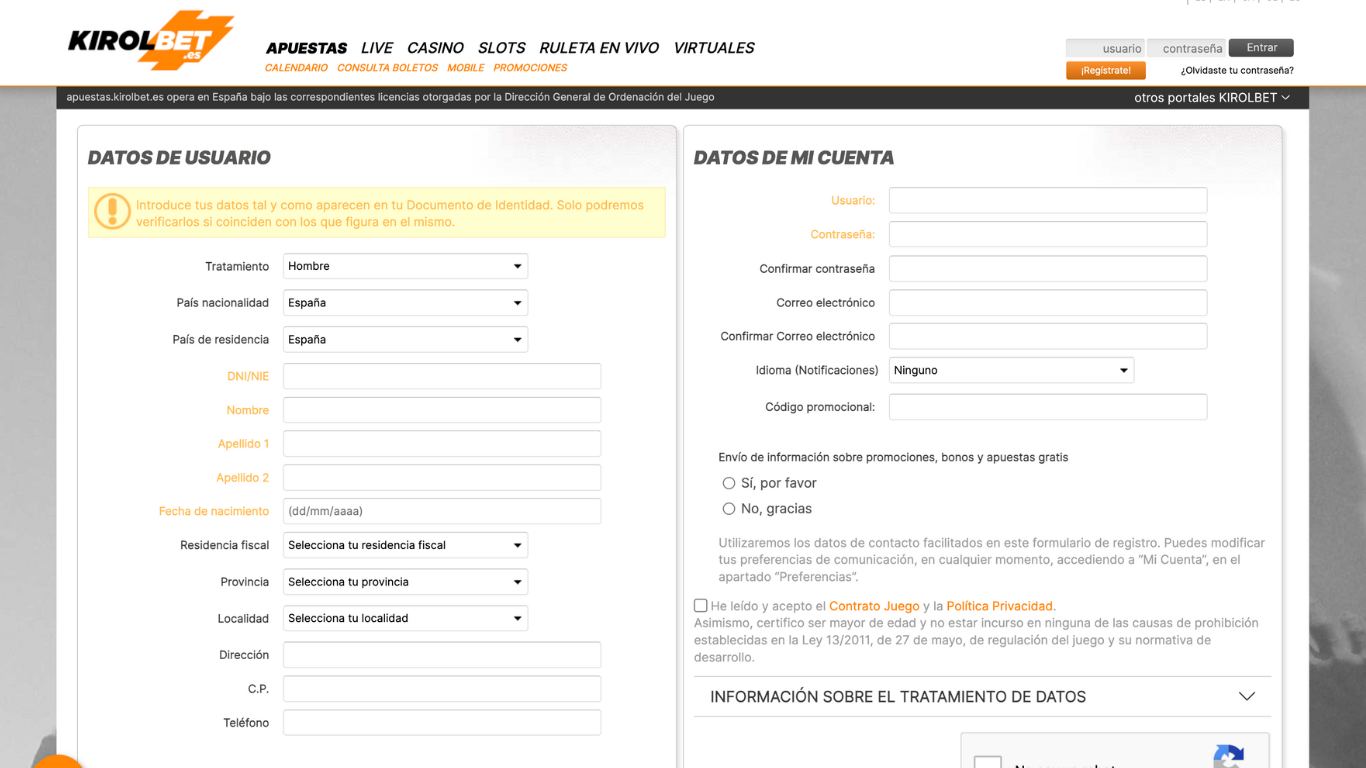
Task: Click the KirolBet logo
Action: pyautogui.click(x=151, y=41)
